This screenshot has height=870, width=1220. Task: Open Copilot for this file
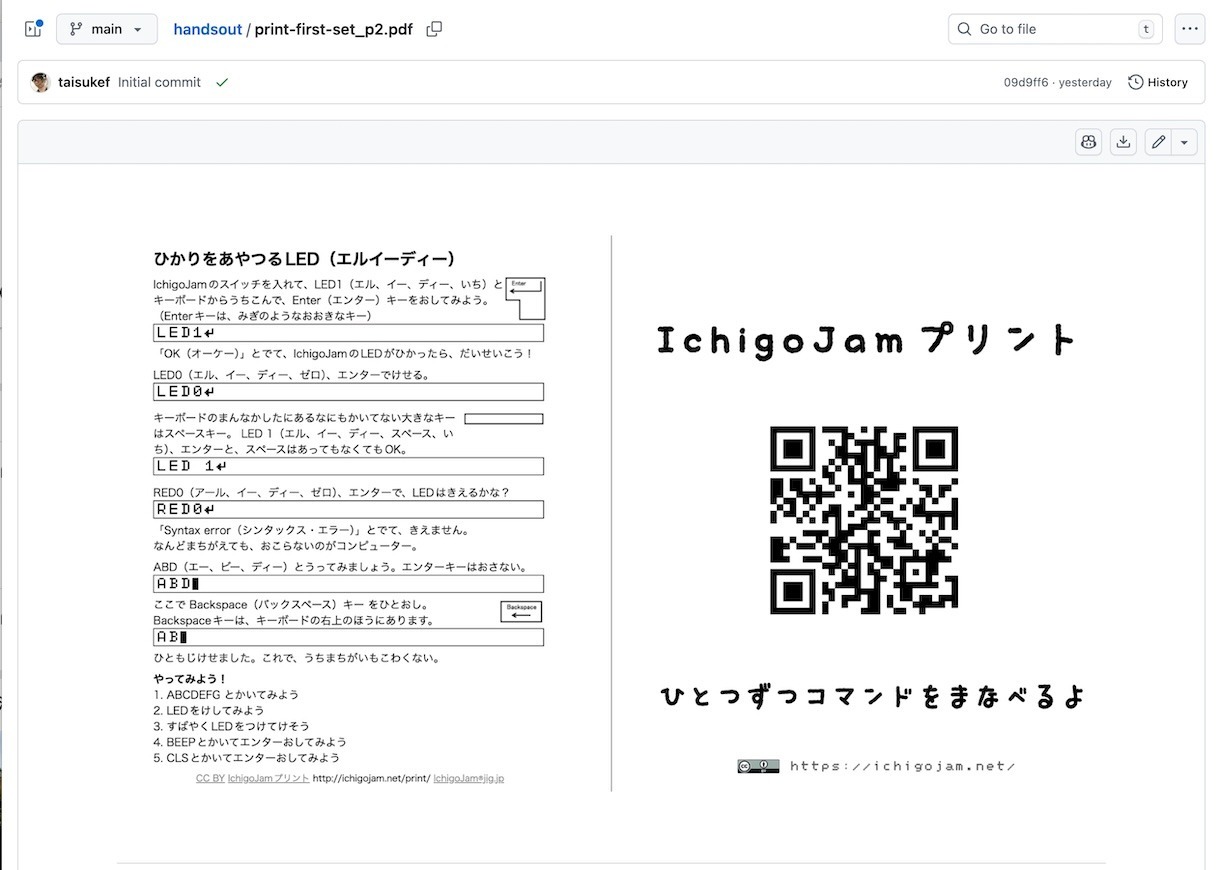(x=1088, y=142)
